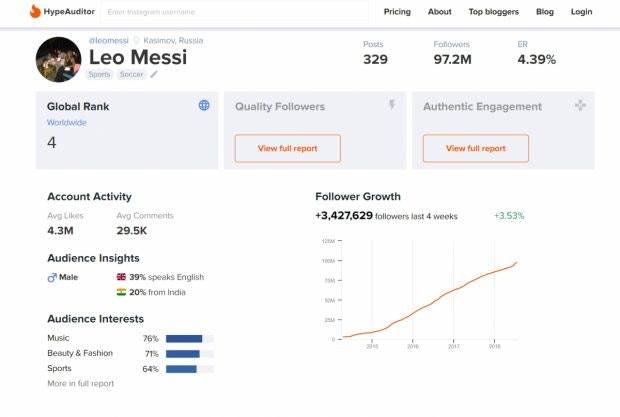Viewport: 620px width, 417px height.
Task: Select the Sports category tag
Action: coord(99,74)
